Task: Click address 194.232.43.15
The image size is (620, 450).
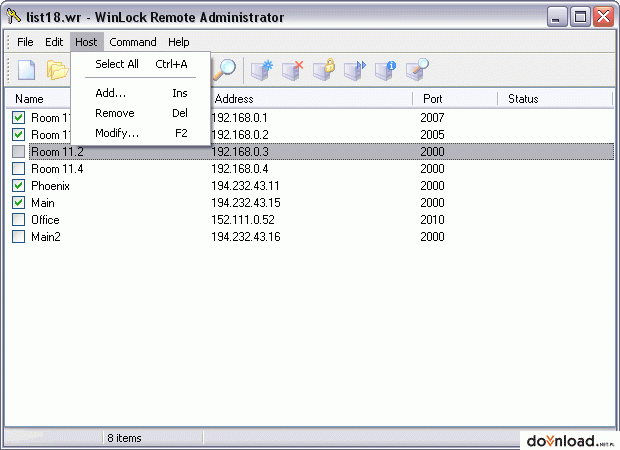Action: (246, 203)
